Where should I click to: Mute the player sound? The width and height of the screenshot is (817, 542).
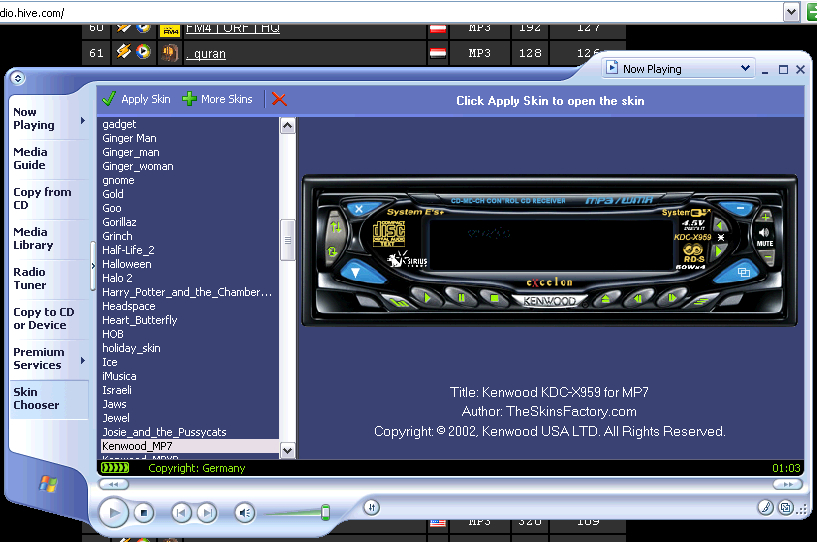pyautogui.click(x=244, y=513)
